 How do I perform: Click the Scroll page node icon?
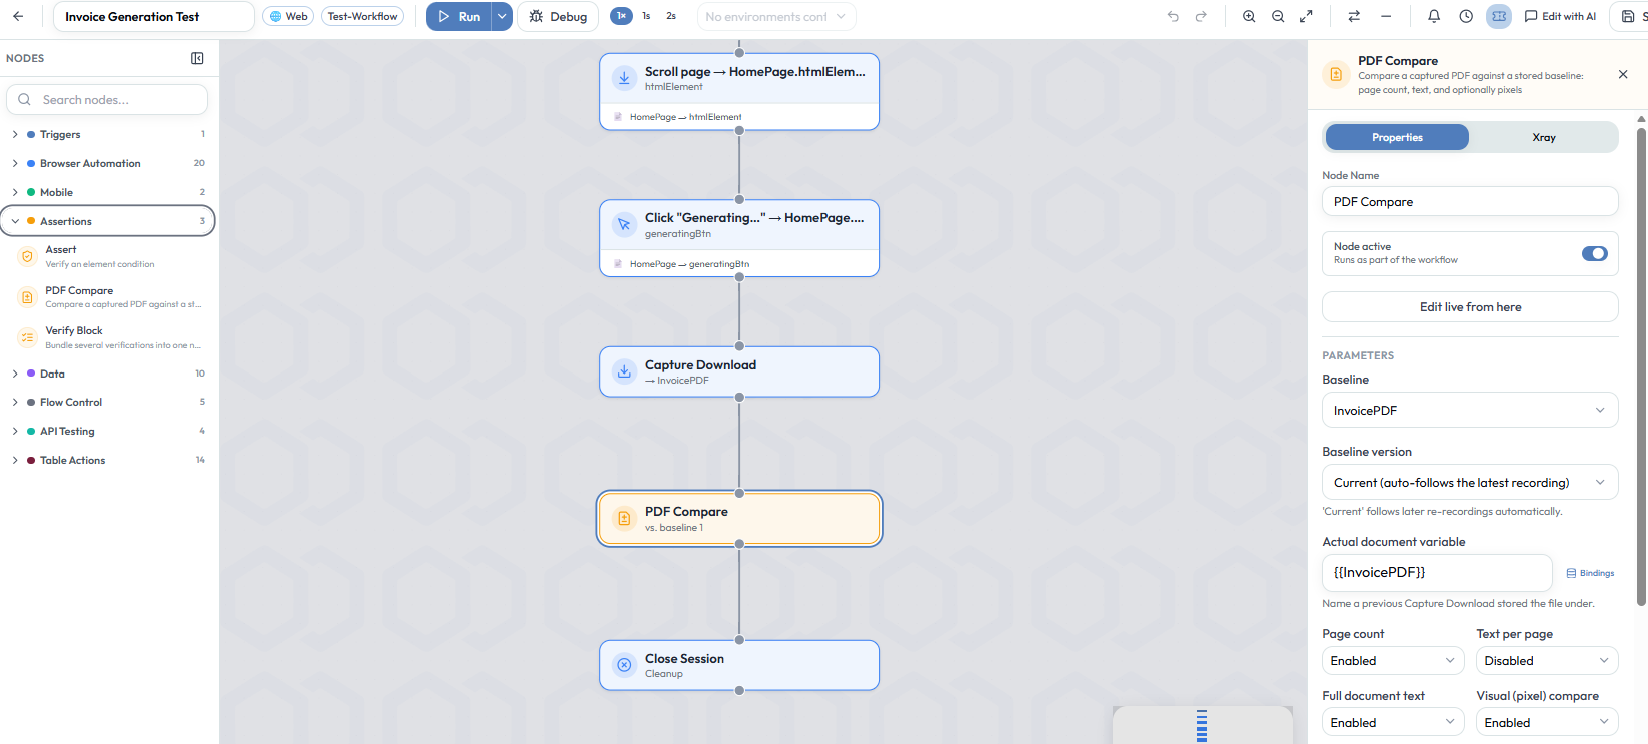pos(624,78)
